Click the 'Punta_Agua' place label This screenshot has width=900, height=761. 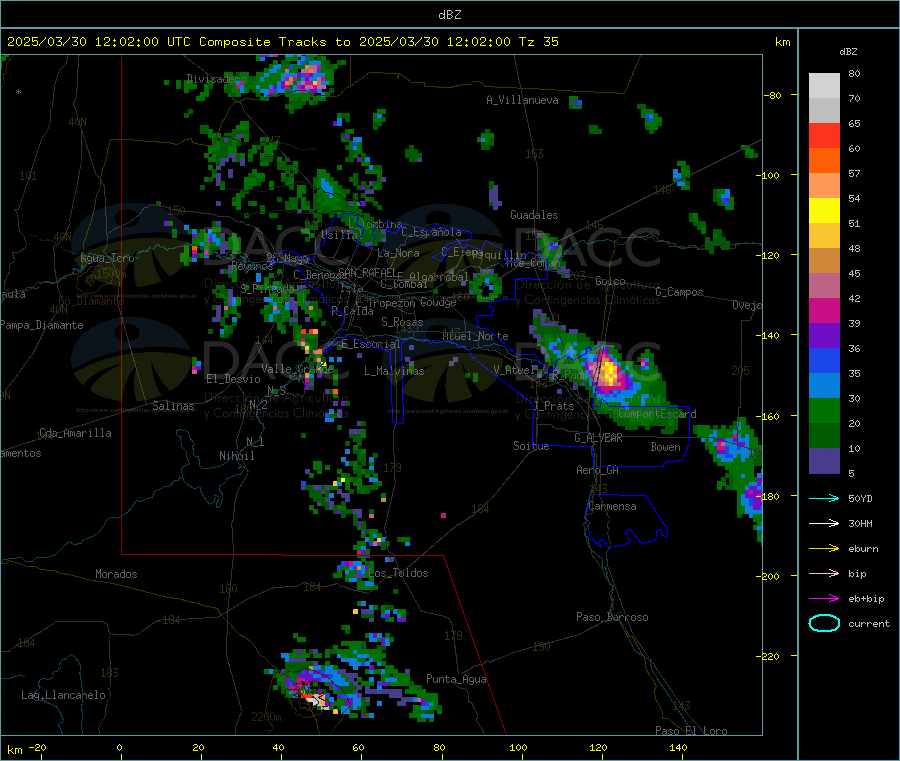point(456,679)
